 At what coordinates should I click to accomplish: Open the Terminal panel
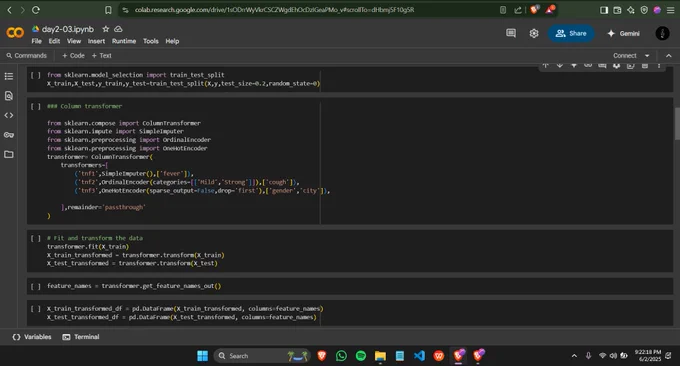(81, 337)
